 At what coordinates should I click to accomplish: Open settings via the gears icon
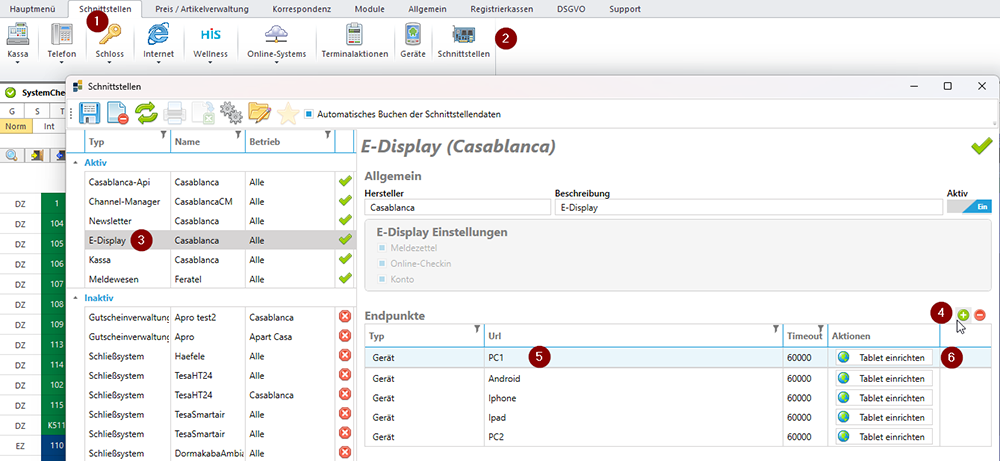pos(231,113)
